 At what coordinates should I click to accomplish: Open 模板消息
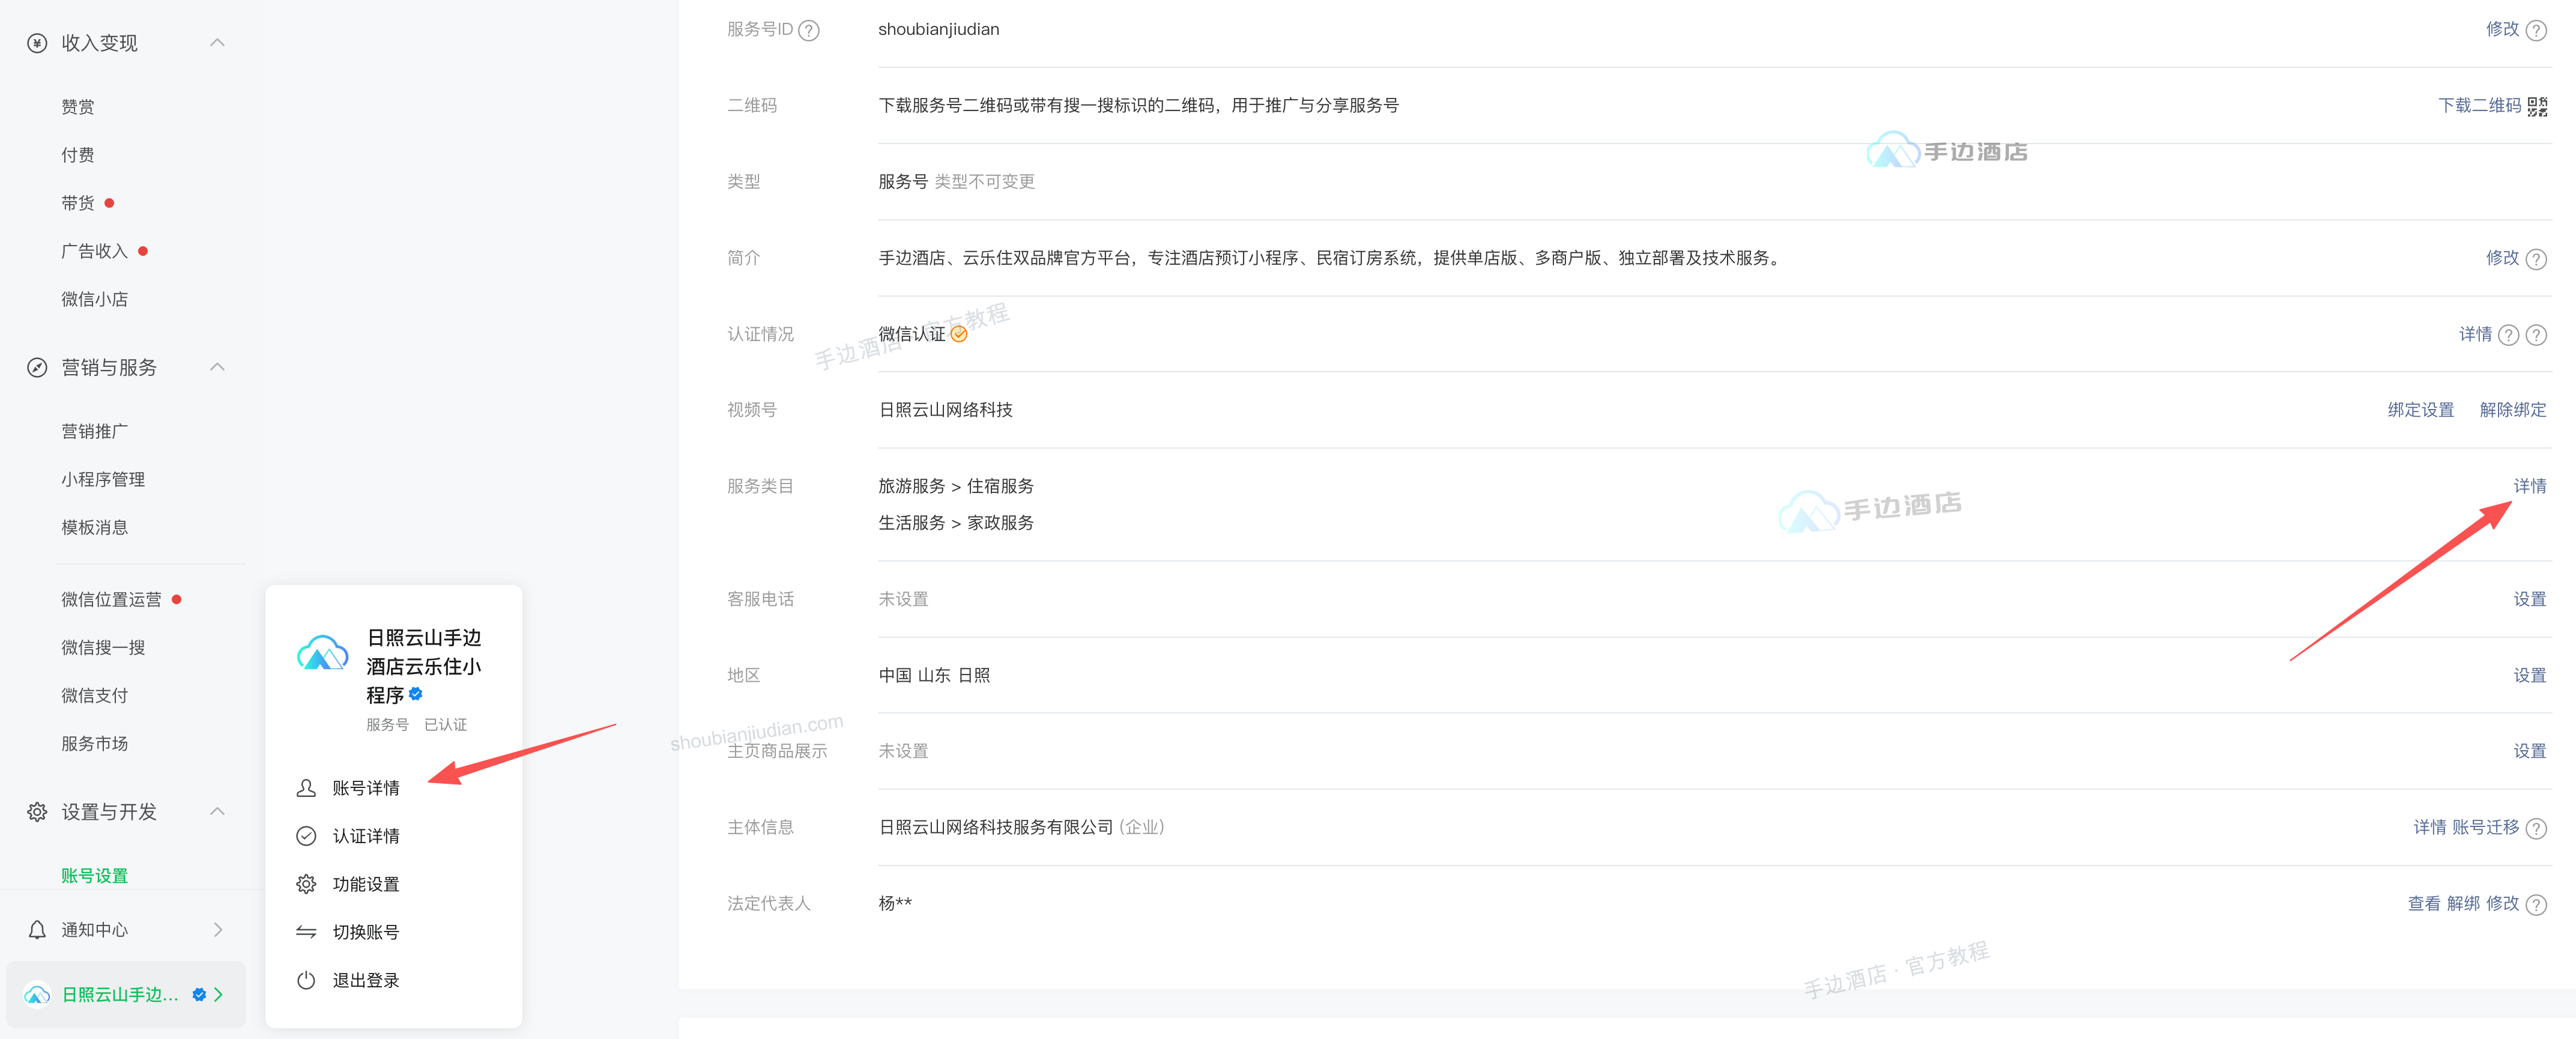click(94, 527)
